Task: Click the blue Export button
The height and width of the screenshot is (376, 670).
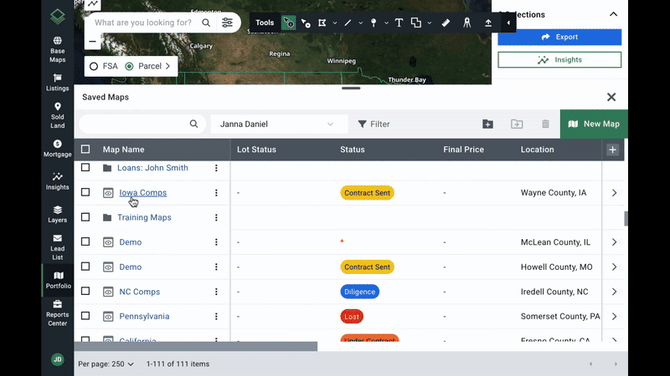Action: [559, 37]
